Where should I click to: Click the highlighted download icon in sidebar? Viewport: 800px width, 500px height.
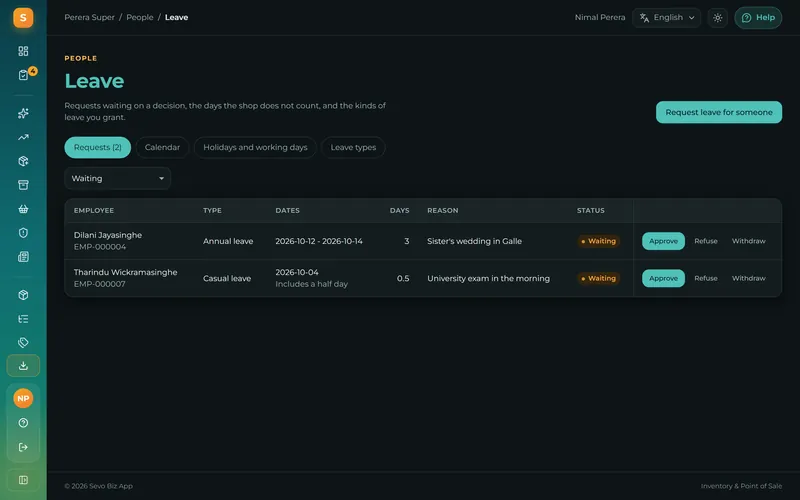coord(23,366)
